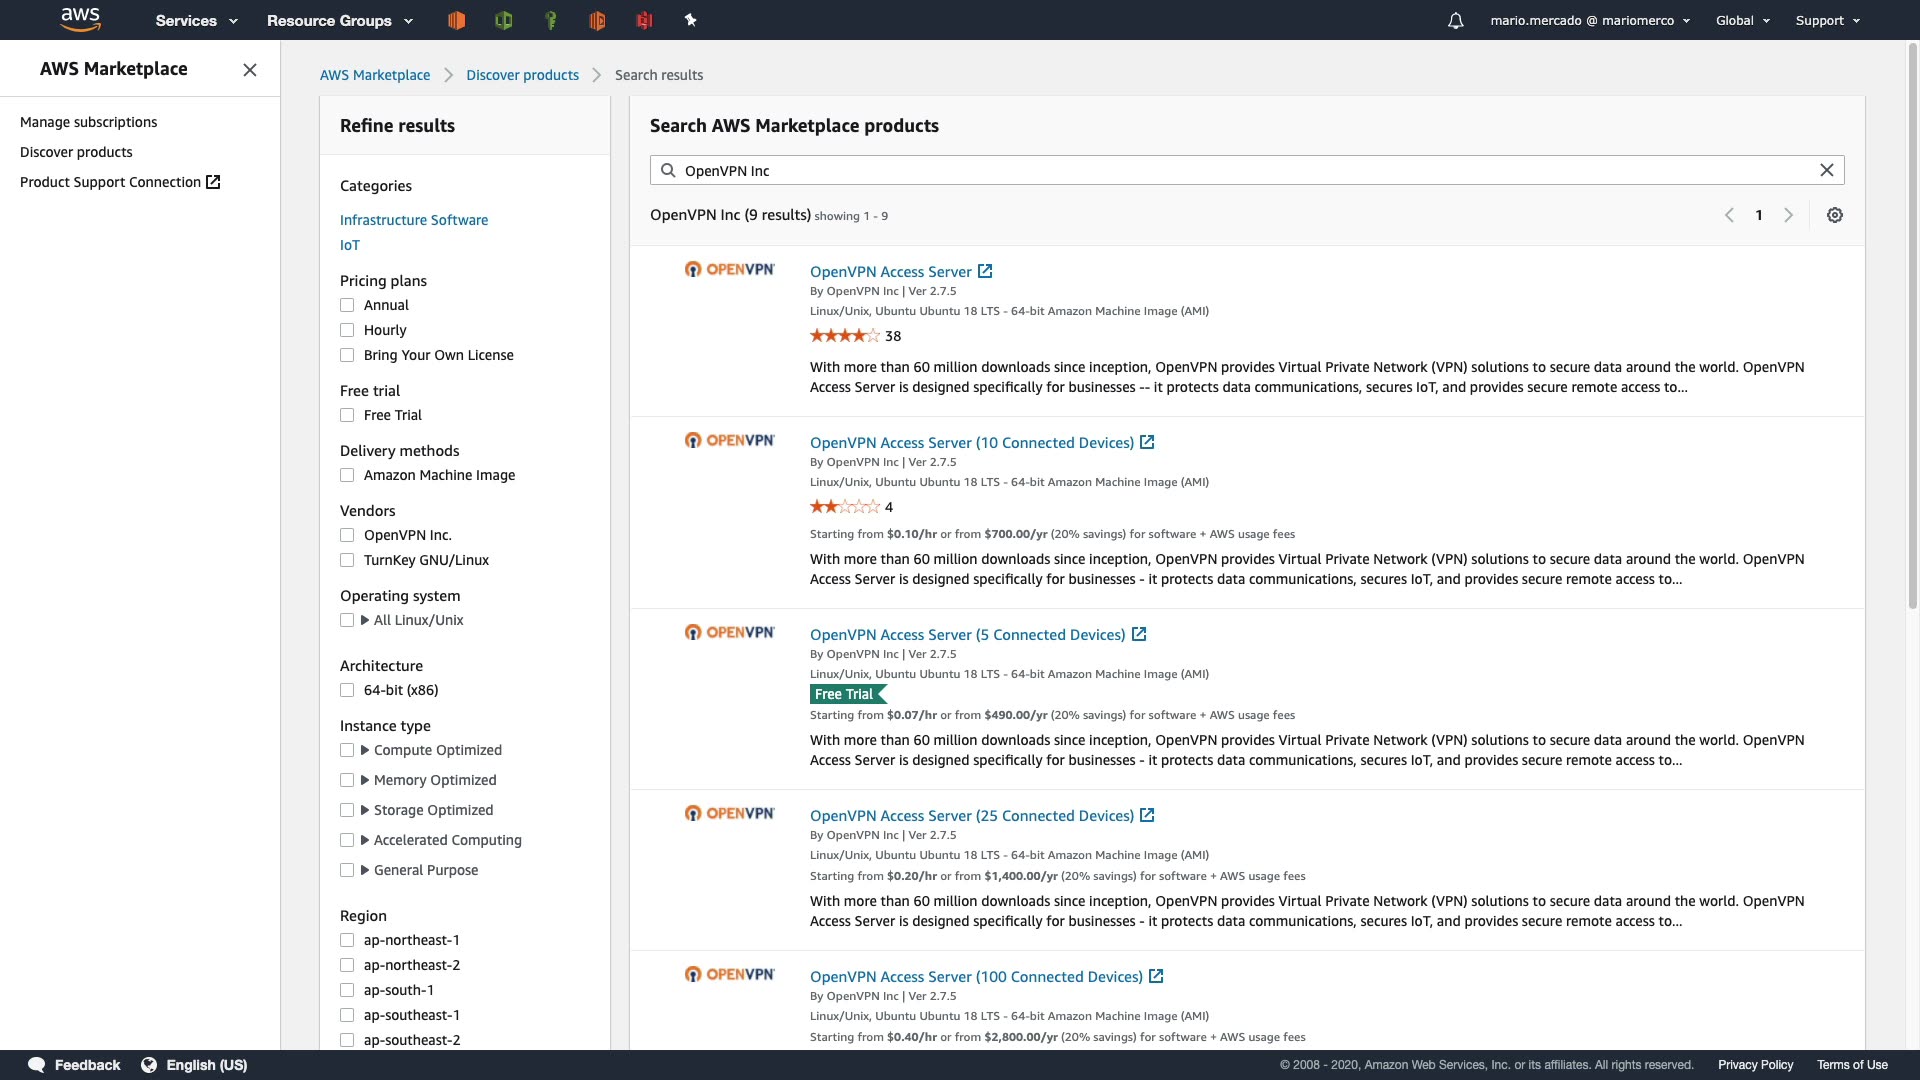Select the Infrastructure Software category link
The height and width of the screenshot is (1080, 1920).
click(x=414, y=220)
